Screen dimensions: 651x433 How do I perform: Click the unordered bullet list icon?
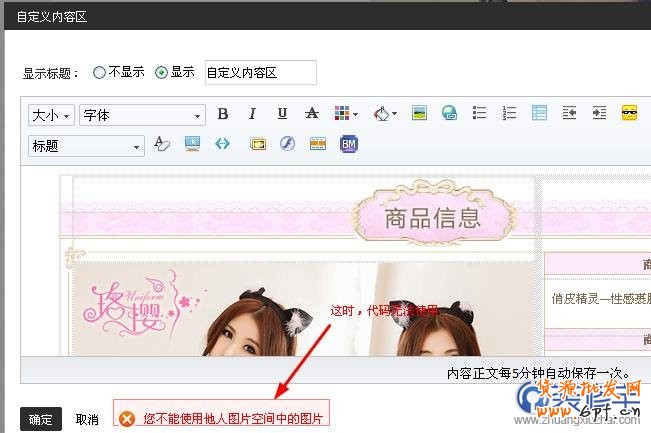[x=479, y=114]
